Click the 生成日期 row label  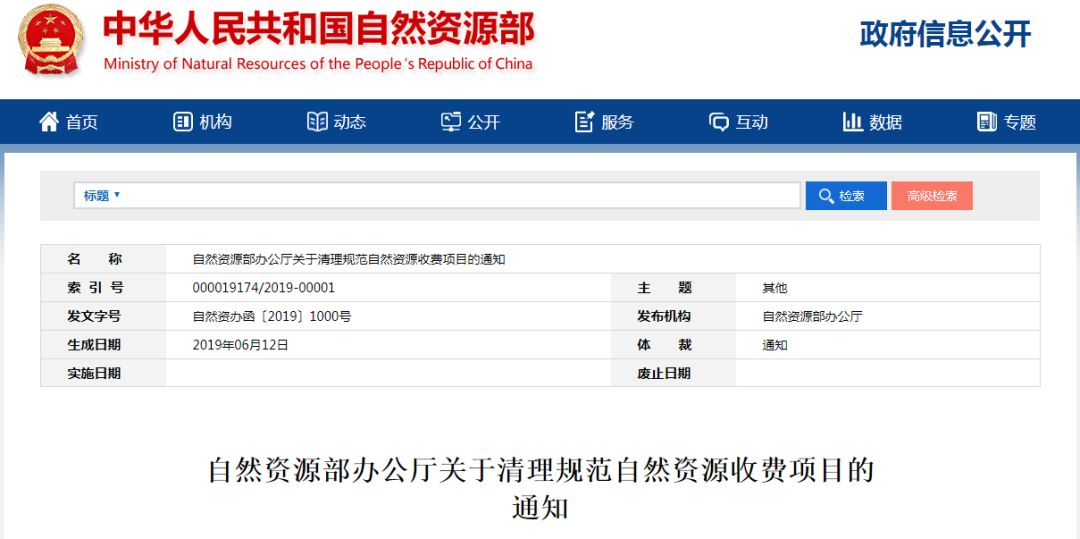pyautogui.click(x=94, y=345)
